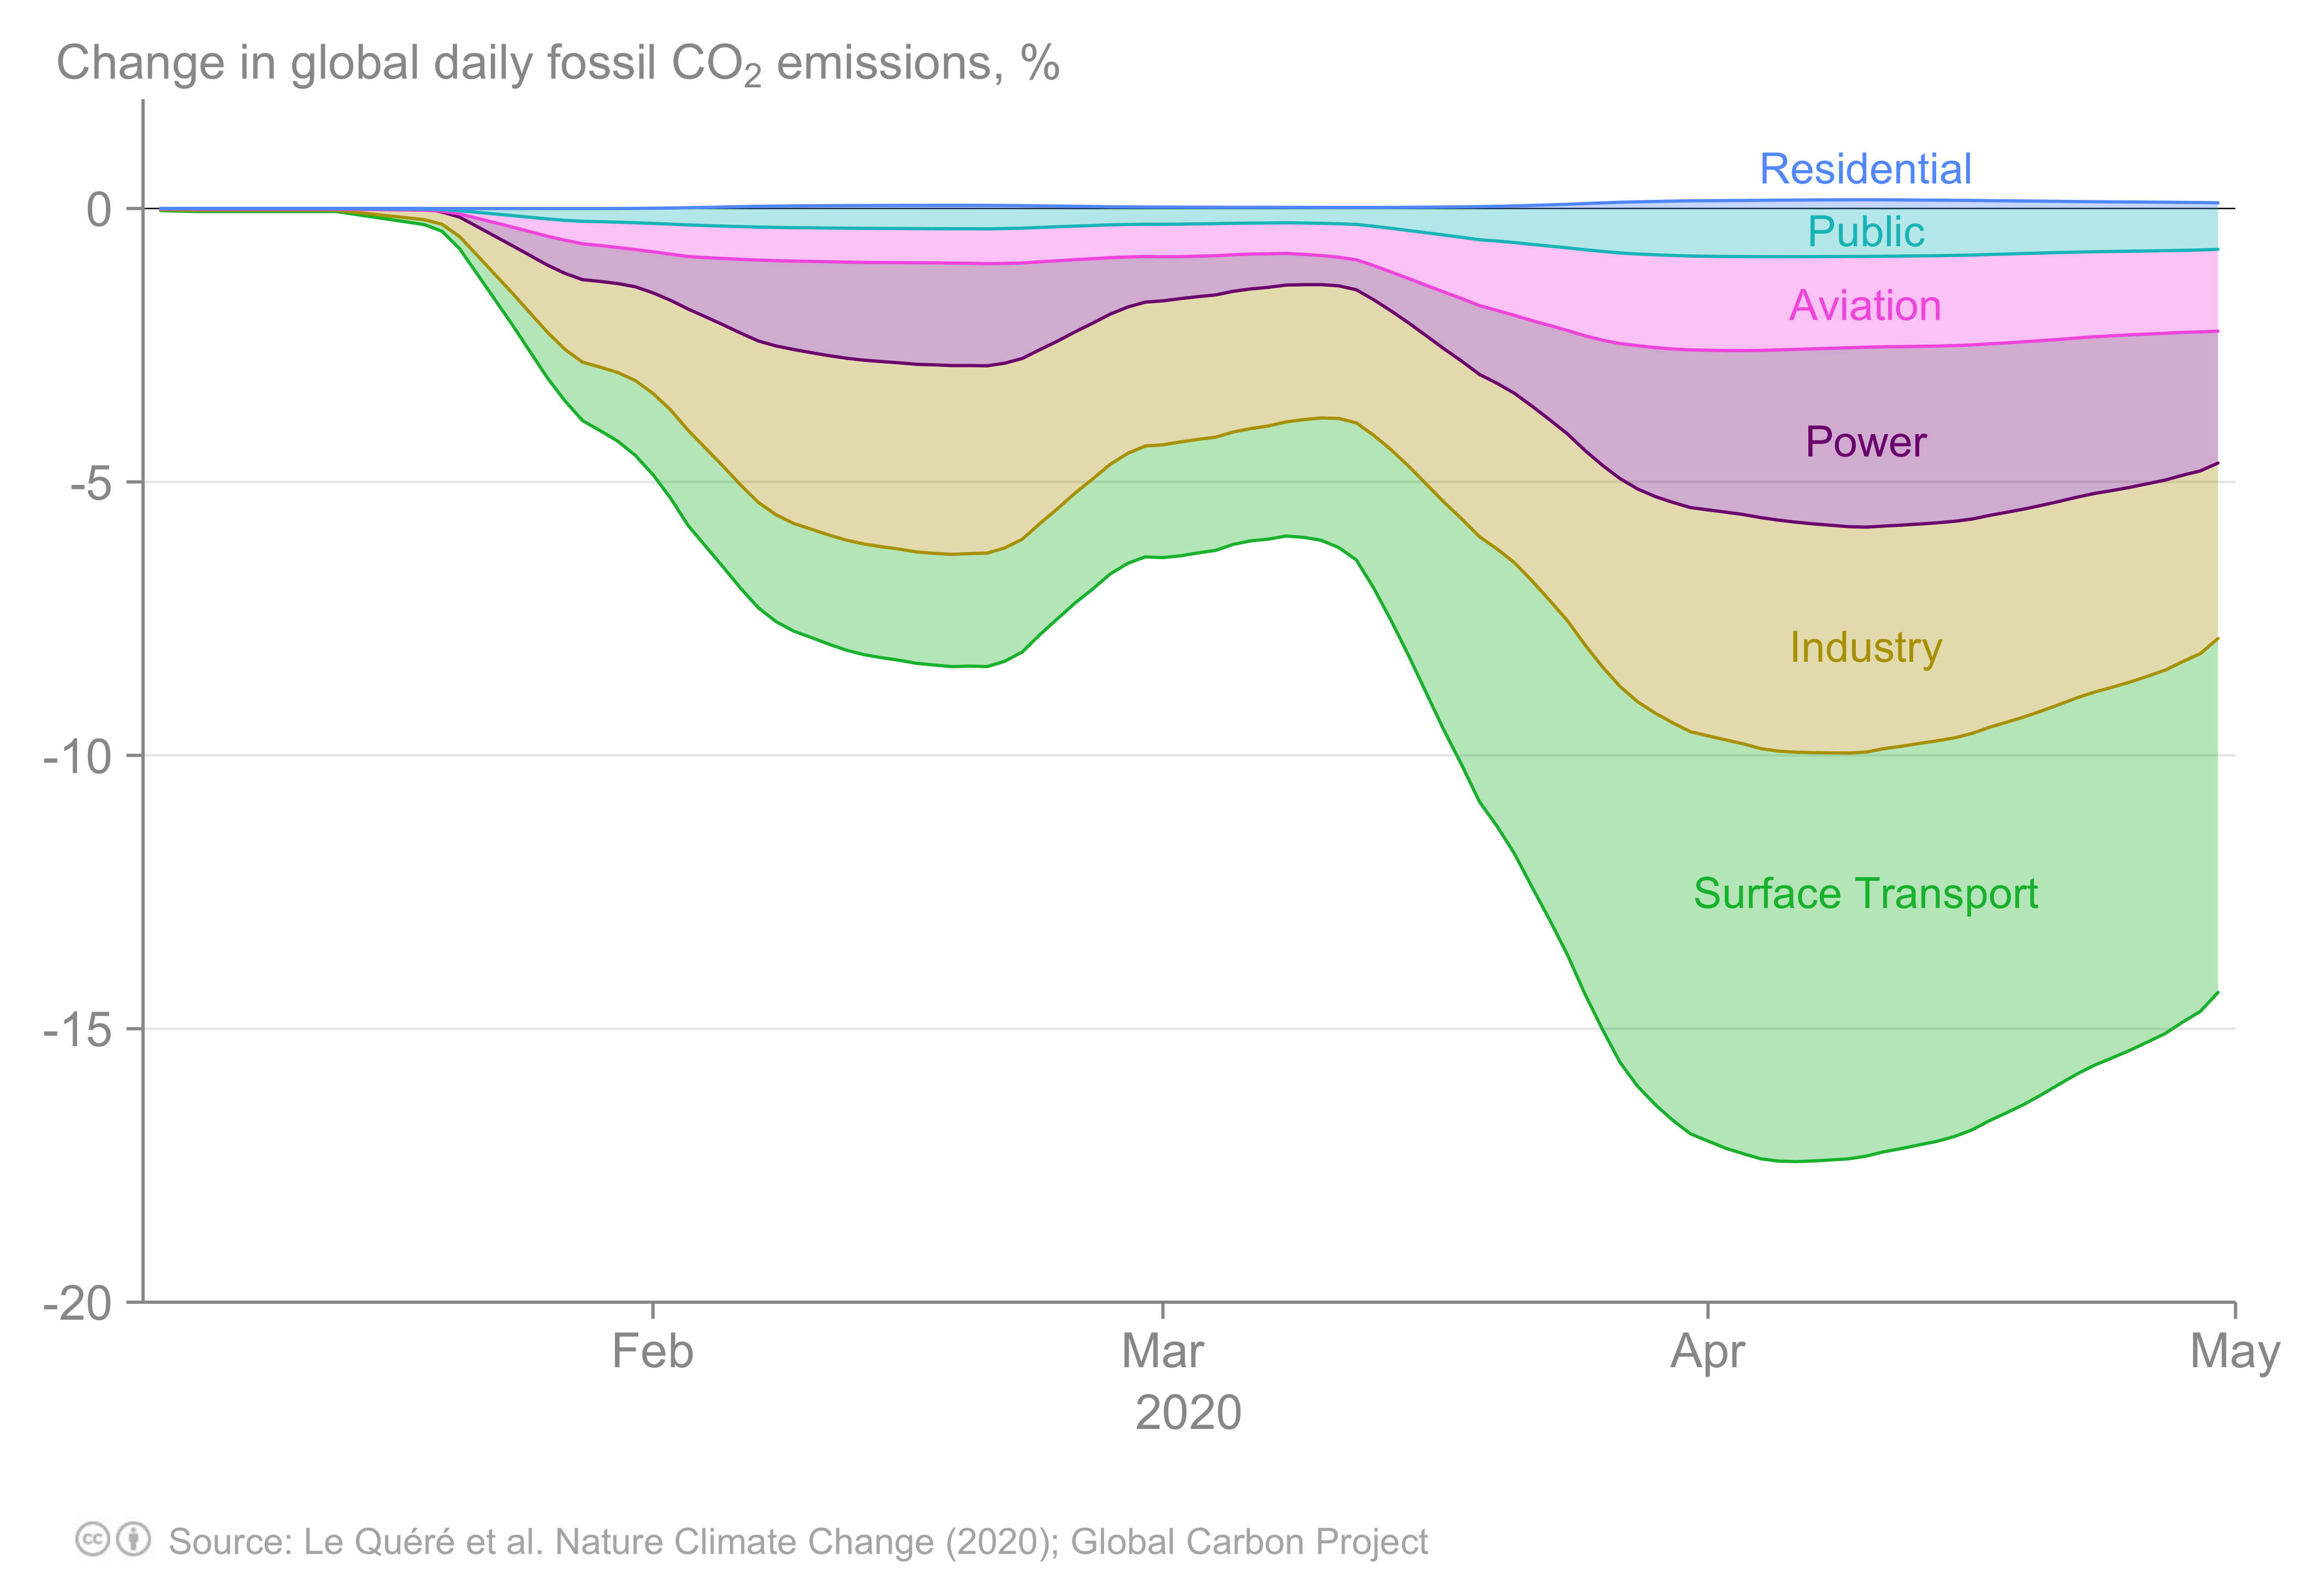
Task: Click the Mar axis tick label
Action: coord(1162,1351)
